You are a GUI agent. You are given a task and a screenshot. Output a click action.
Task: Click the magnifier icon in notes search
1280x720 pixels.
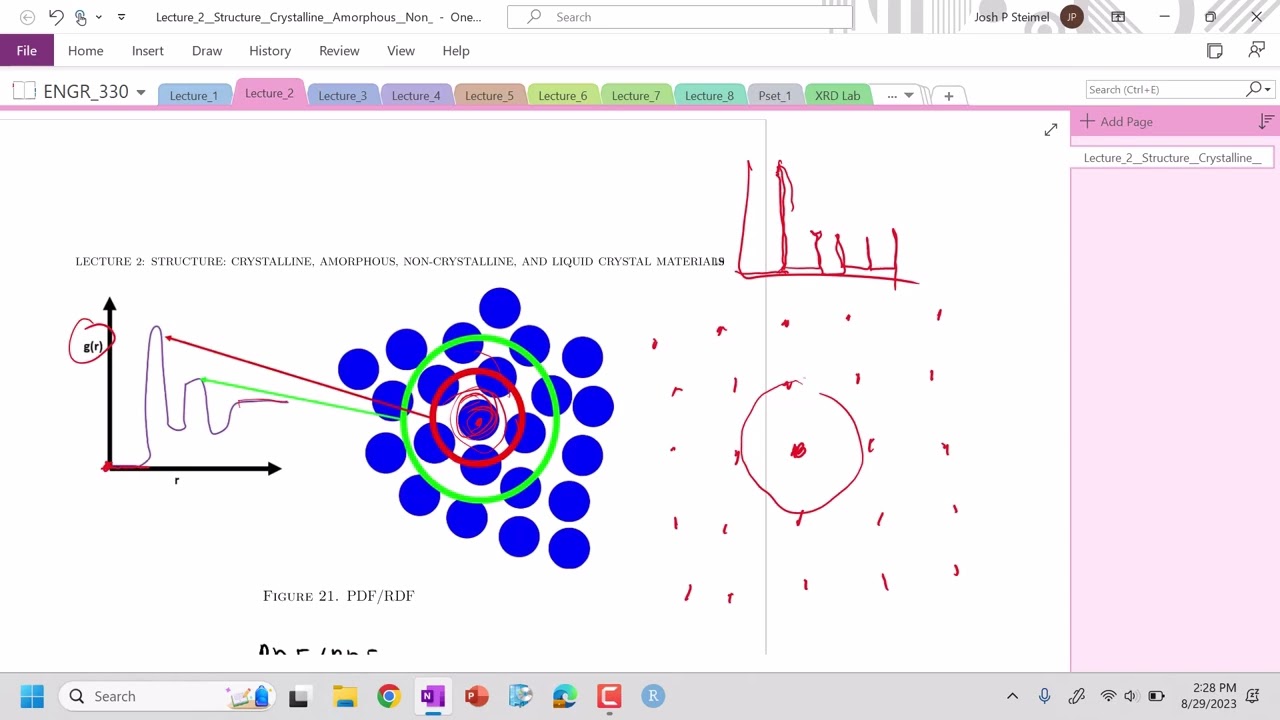point(1253,90)
